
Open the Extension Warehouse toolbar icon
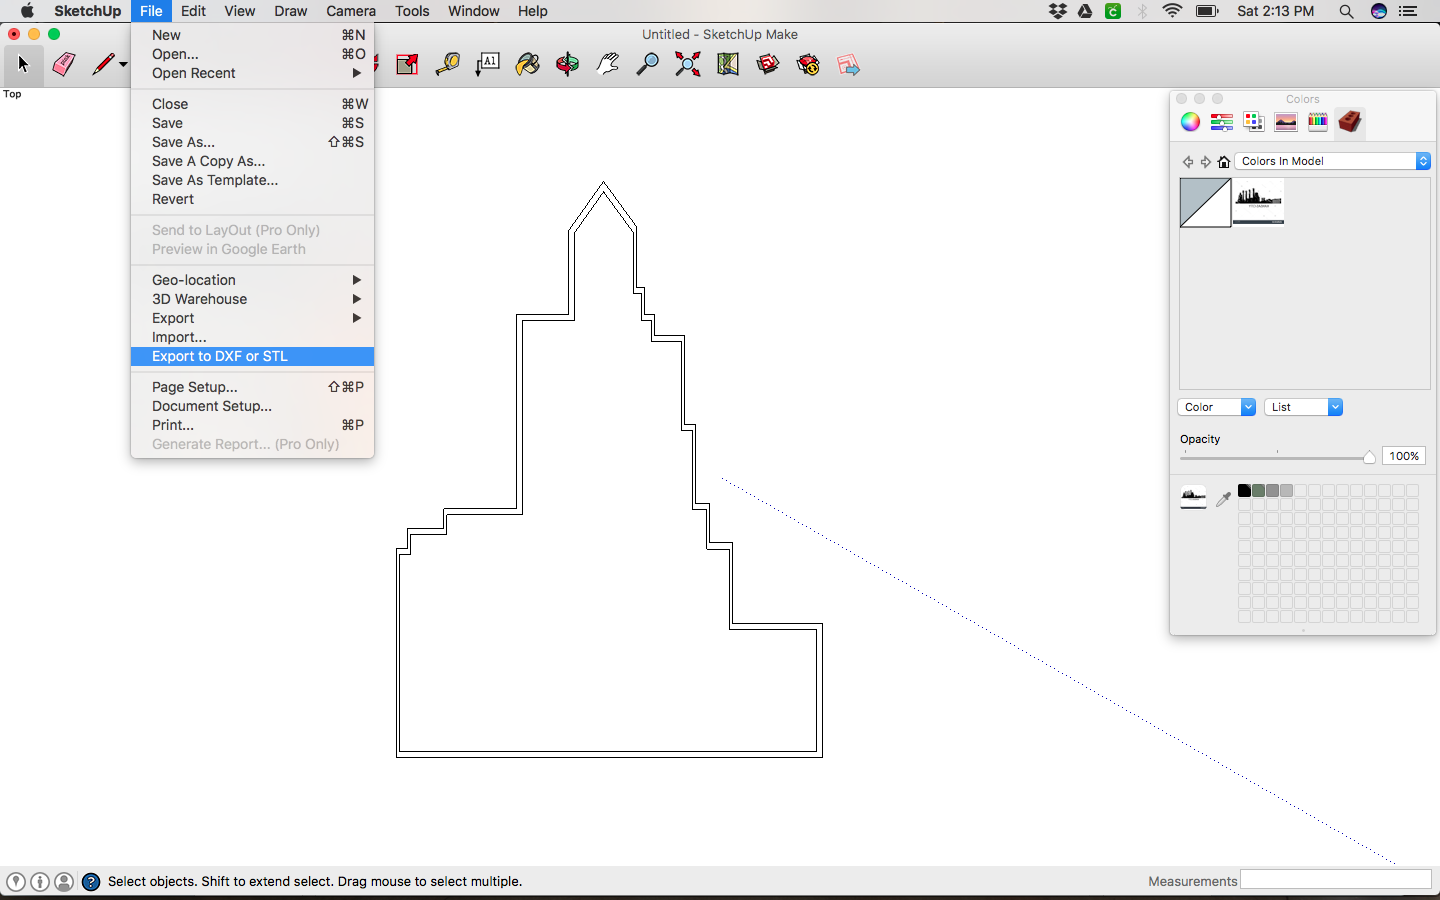point(808,65)
